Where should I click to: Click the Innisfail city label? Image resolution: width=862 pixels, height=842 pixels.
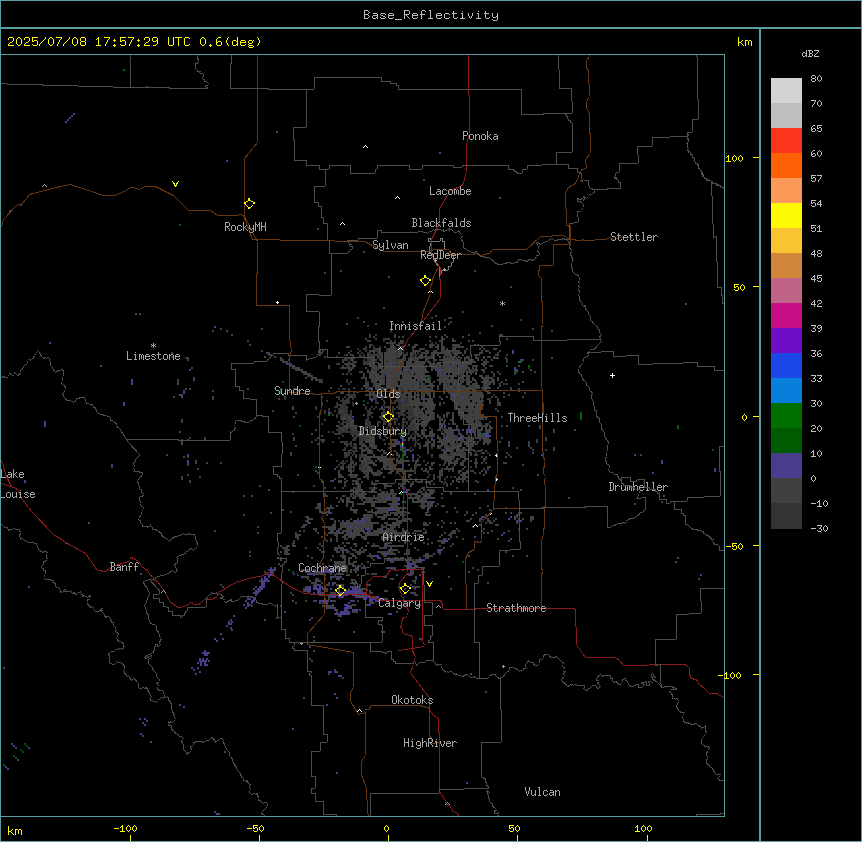coord(415,326)
